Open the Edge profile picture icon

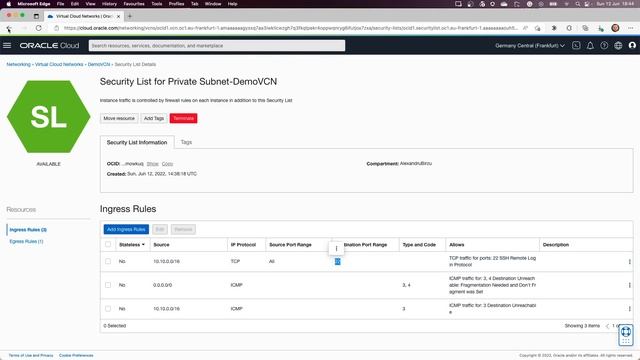click(x=616, y=28)
